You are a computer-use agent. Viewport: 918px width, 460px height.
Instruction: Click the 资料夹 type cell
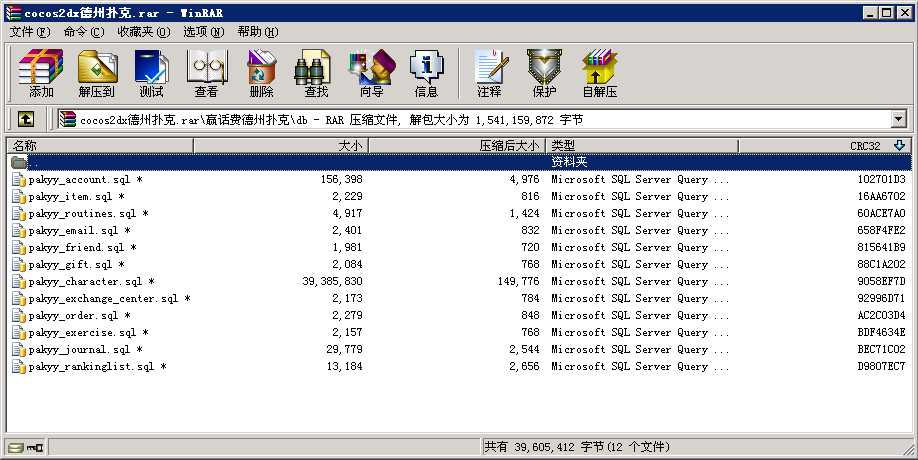569,162
